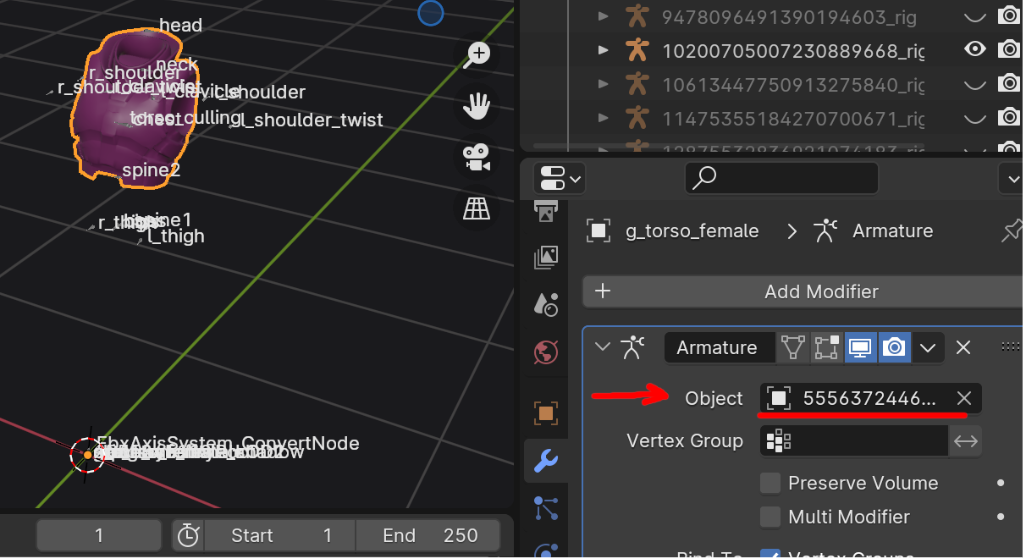Click Armature in the properties breadcrumb
The image size is (1023, 558).
tap(893, 231)
